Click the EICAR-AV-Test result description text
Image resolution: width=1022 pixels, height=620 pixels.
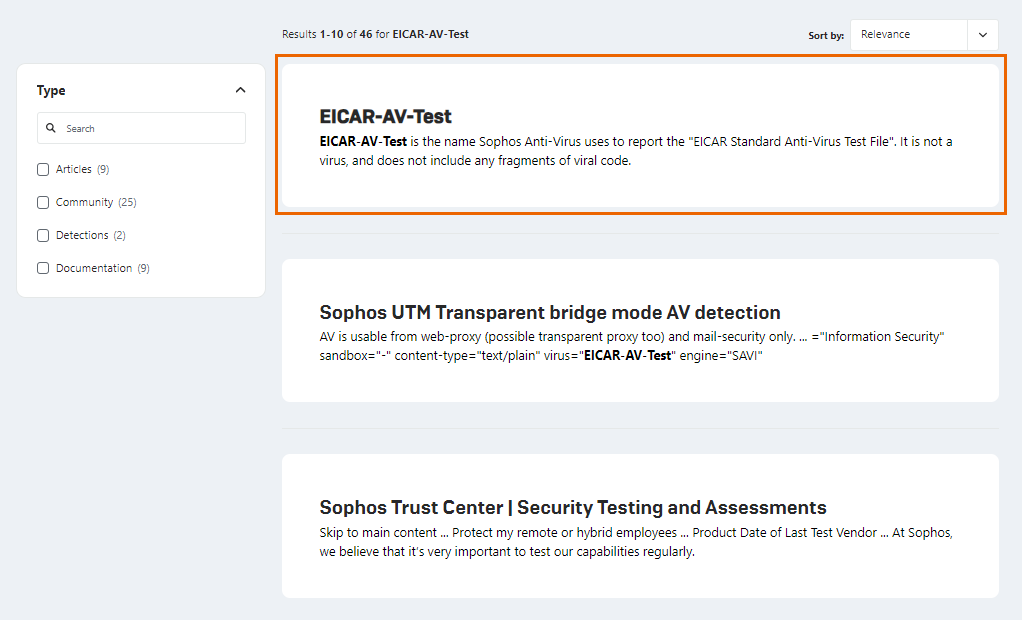(x=635, y=151)
